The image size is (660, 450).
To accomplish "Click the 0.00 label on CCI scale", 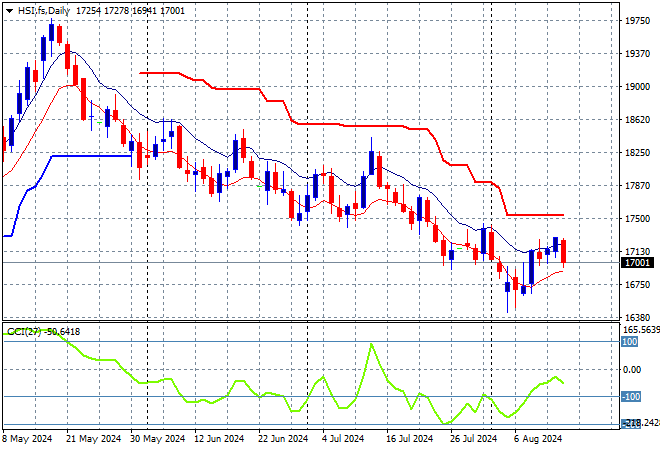I will pyautogui.click(x=632, y=370).
